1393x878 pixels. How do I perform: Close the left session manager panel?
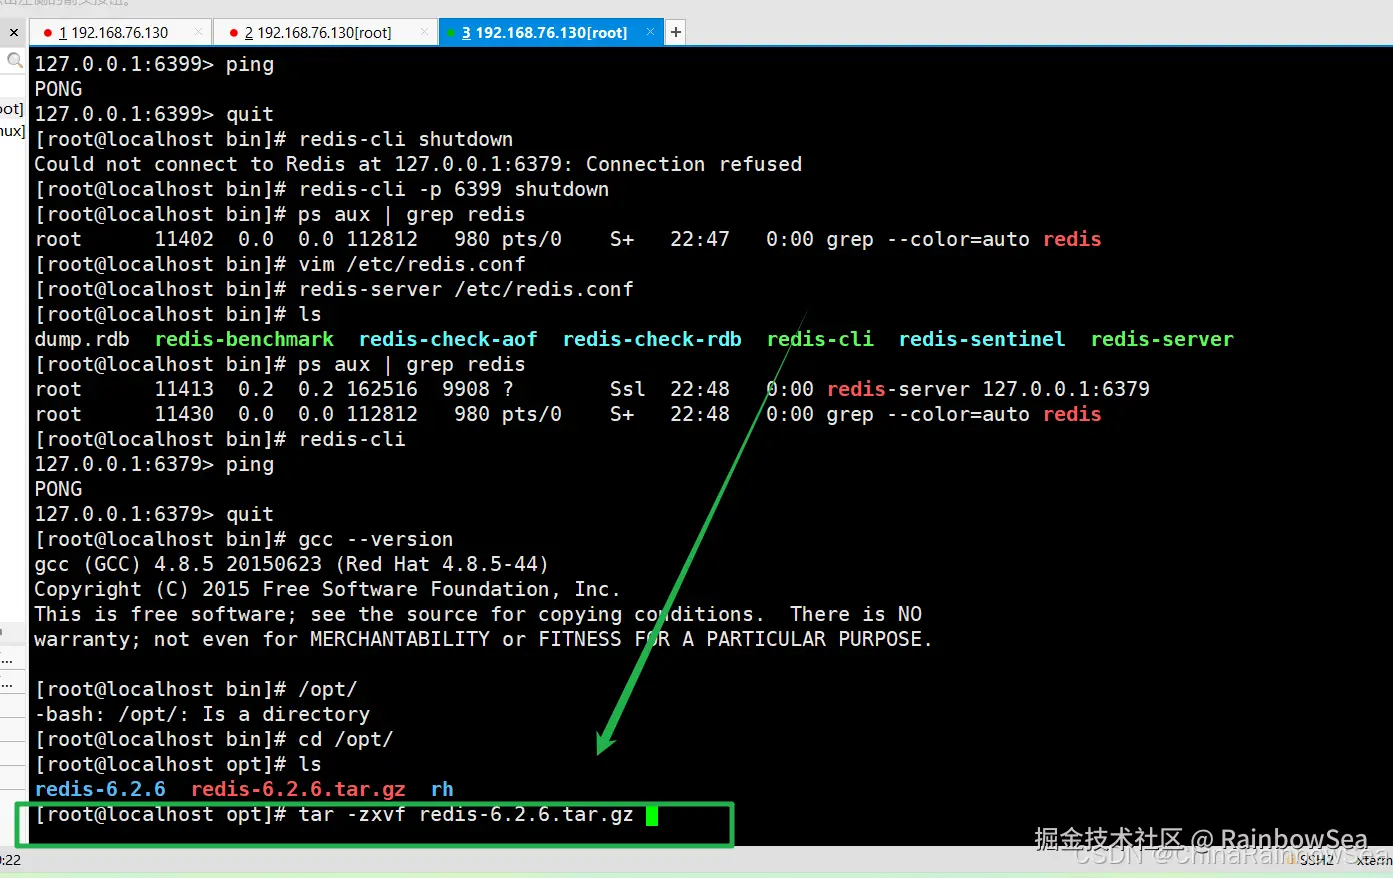[14, 32]
